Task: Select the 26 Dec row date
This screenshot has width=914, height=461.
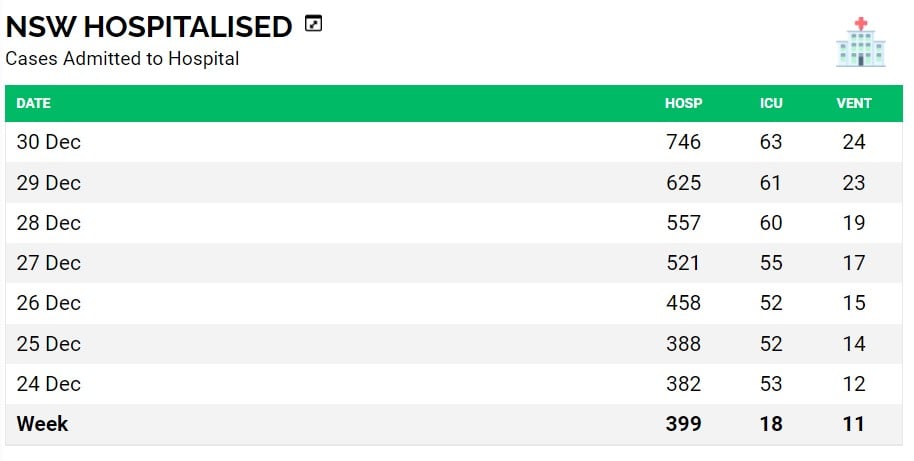Action: [x=48, y=304]
